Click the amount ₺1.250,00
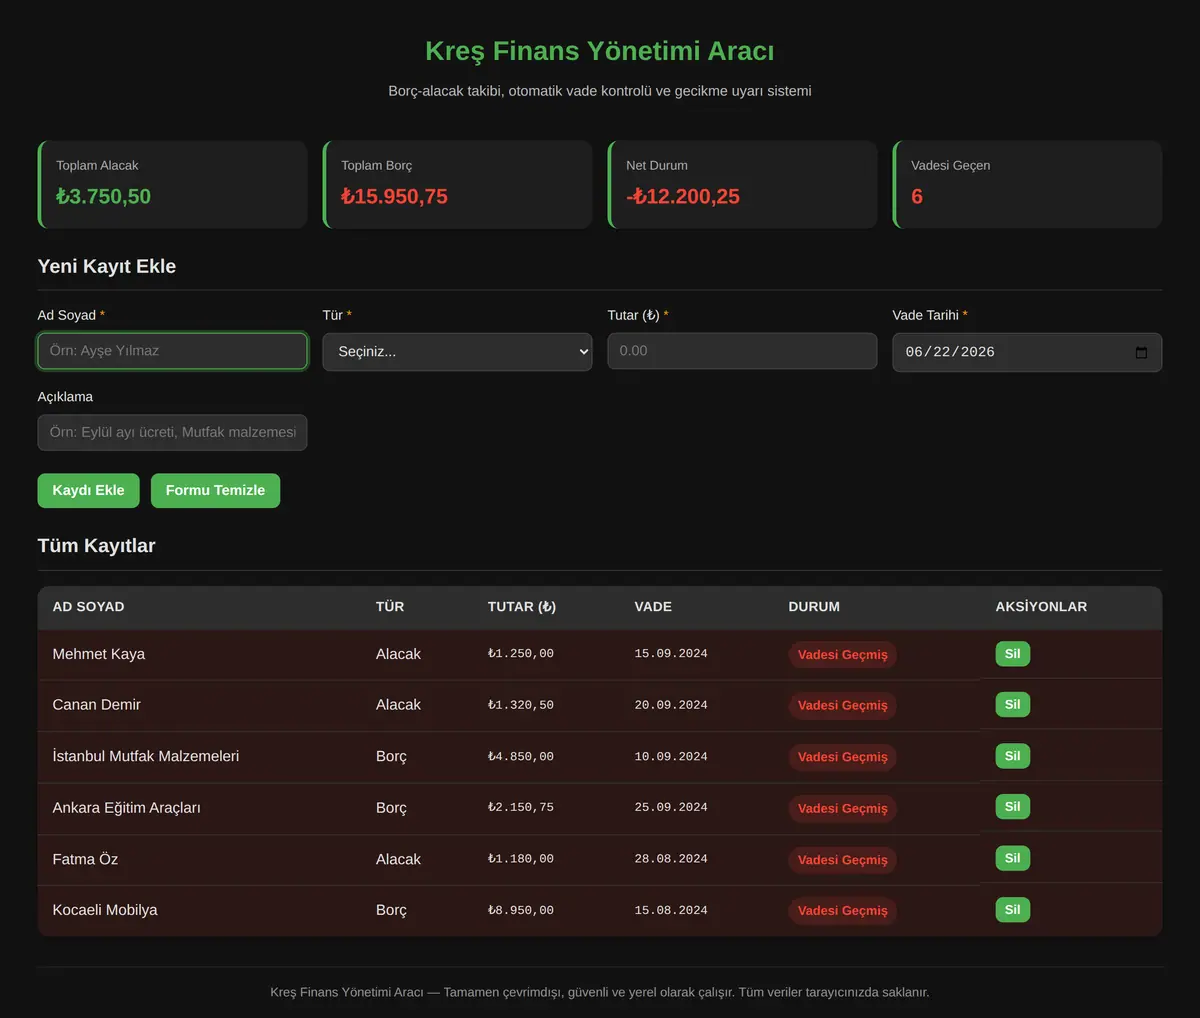This screenshot has width=1200, height=1018. (520, 654)
